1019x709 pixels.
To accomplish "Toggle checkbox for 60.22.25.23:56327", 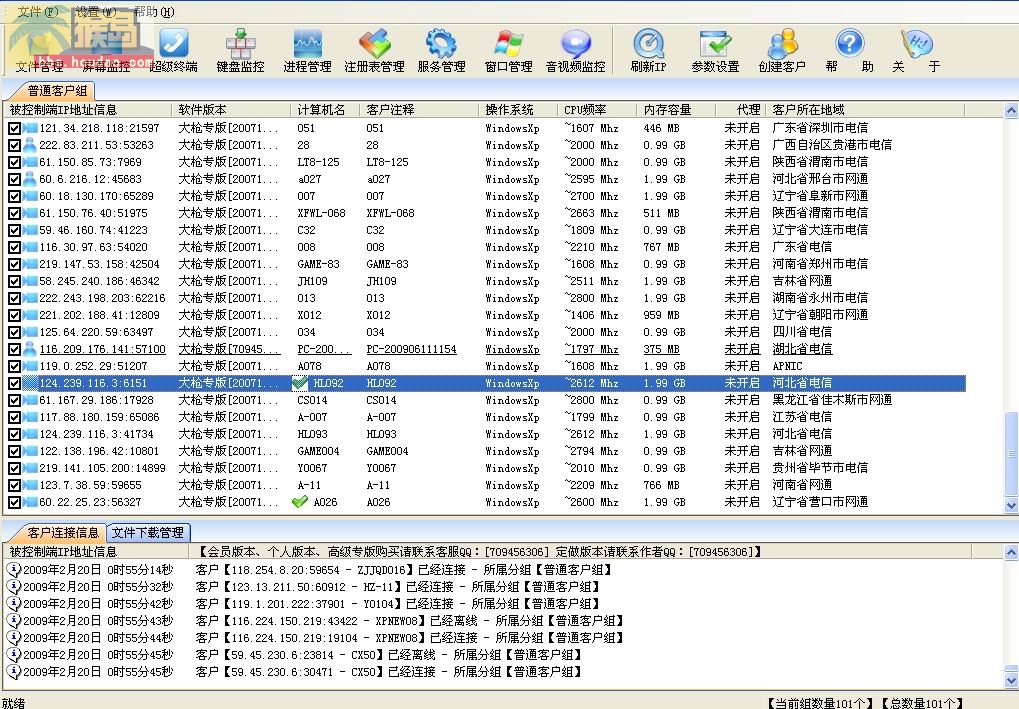I will [x=14, y=502].
